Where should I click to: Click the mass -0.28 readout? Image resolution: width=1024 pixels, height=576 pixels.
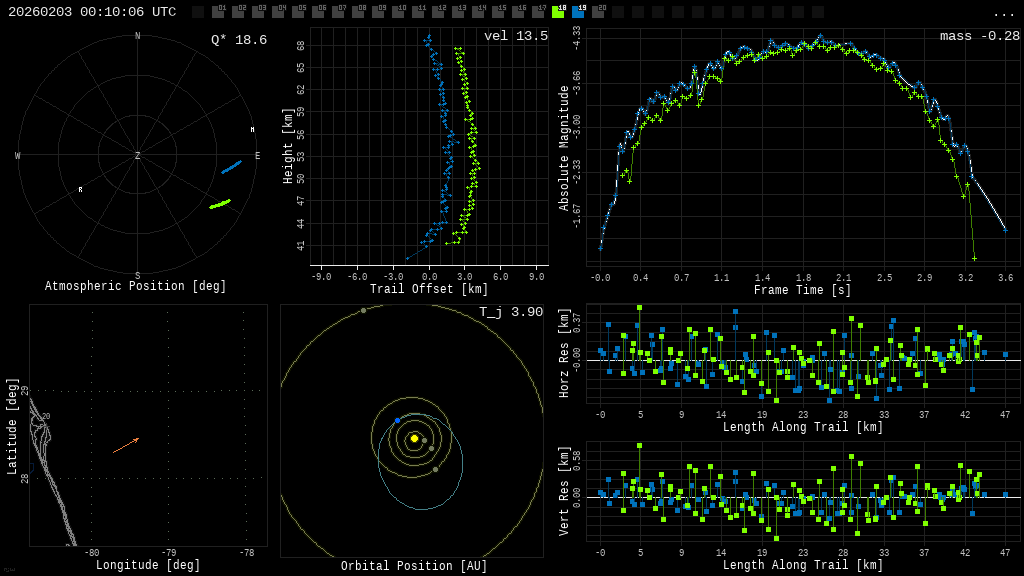979,36
